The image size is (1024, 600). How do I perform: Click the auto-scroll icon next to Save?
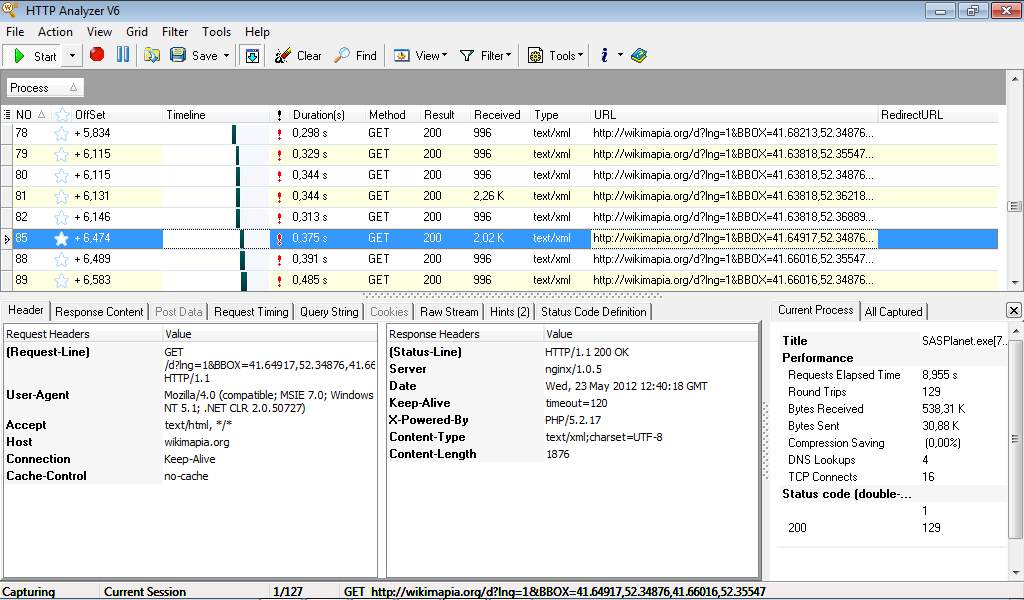click(252, 56)
